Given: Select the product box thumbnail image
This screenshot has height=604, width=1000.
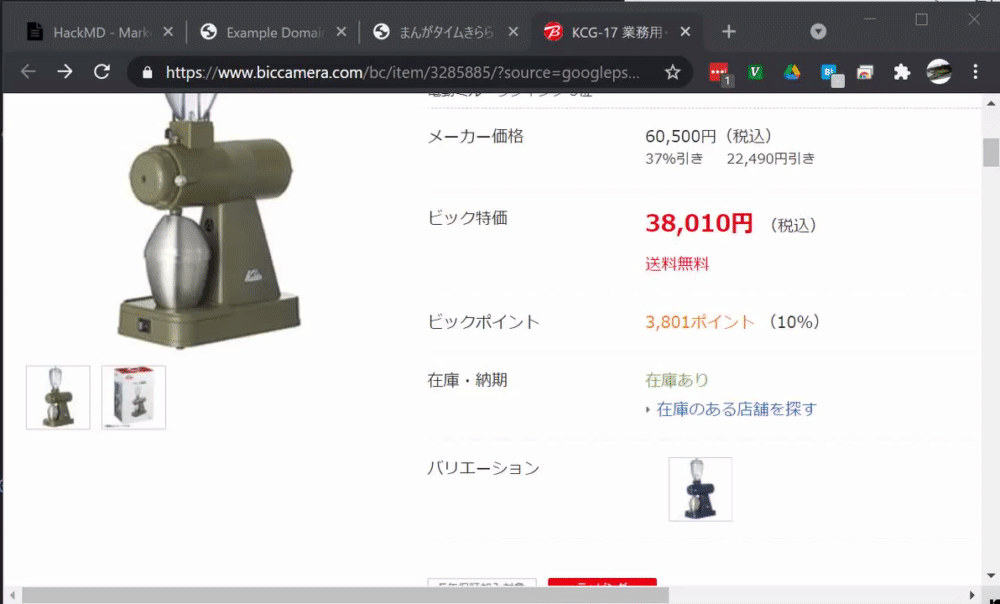Looking at the screenshot, I should tap(134, 396).
